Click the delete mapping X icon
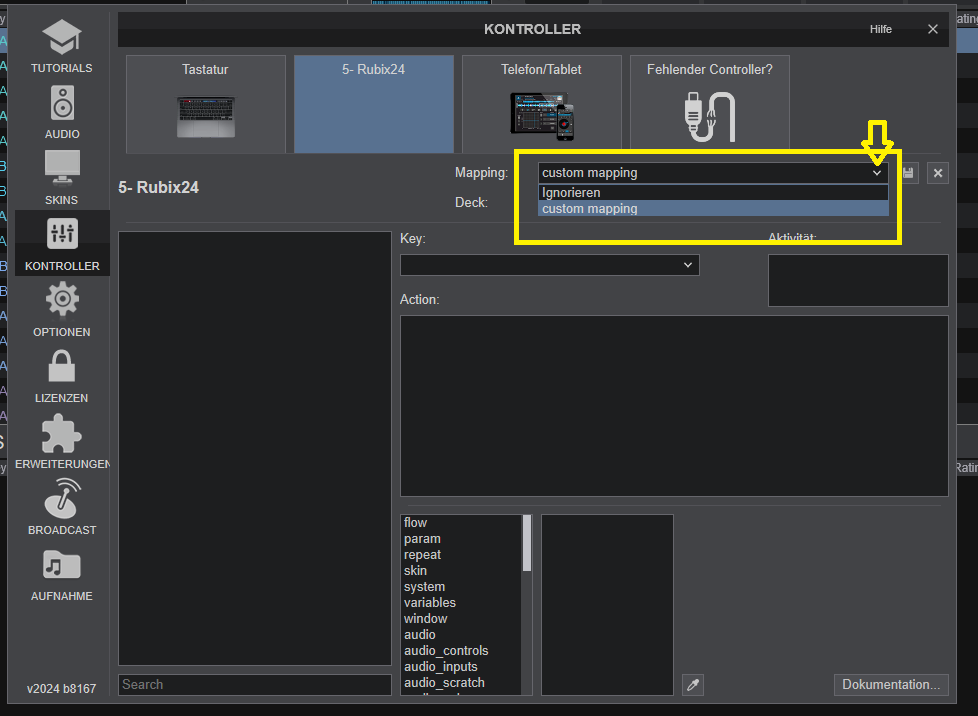Screen dimensions: 978x716 tap(937, 173)
